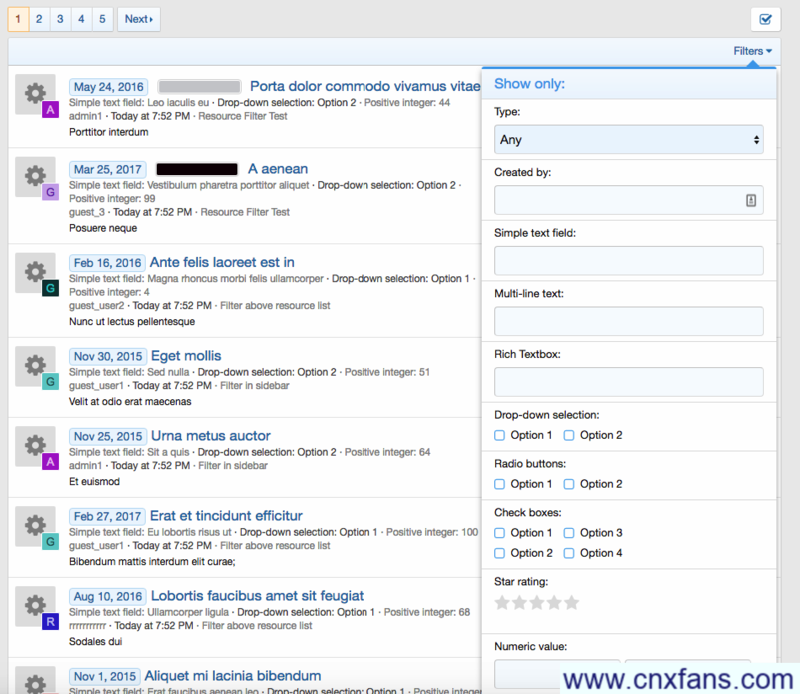This screenshot has height=694, width=800.
Task: Click gear icon for Aliquet mi lacinia bibendum
Action: point(35,681)
